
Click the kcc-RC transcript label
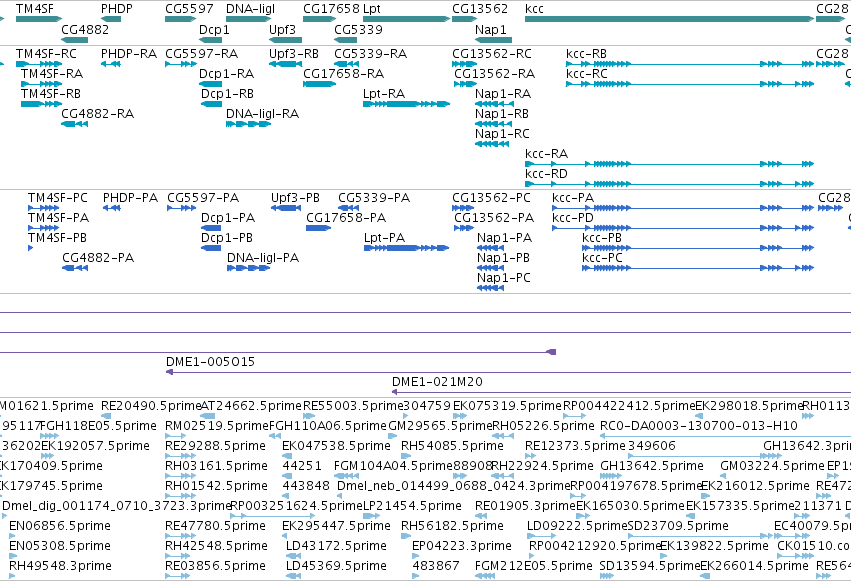[586, 74]
